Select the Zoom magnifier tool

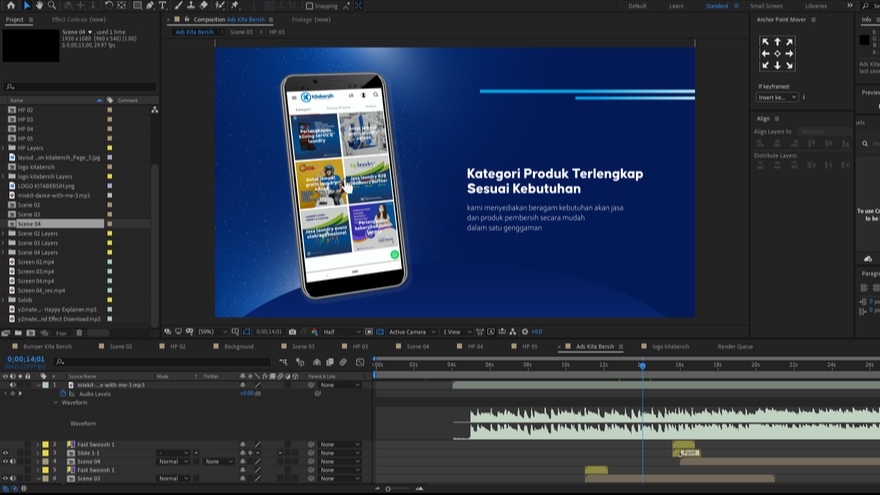(52, 6)
